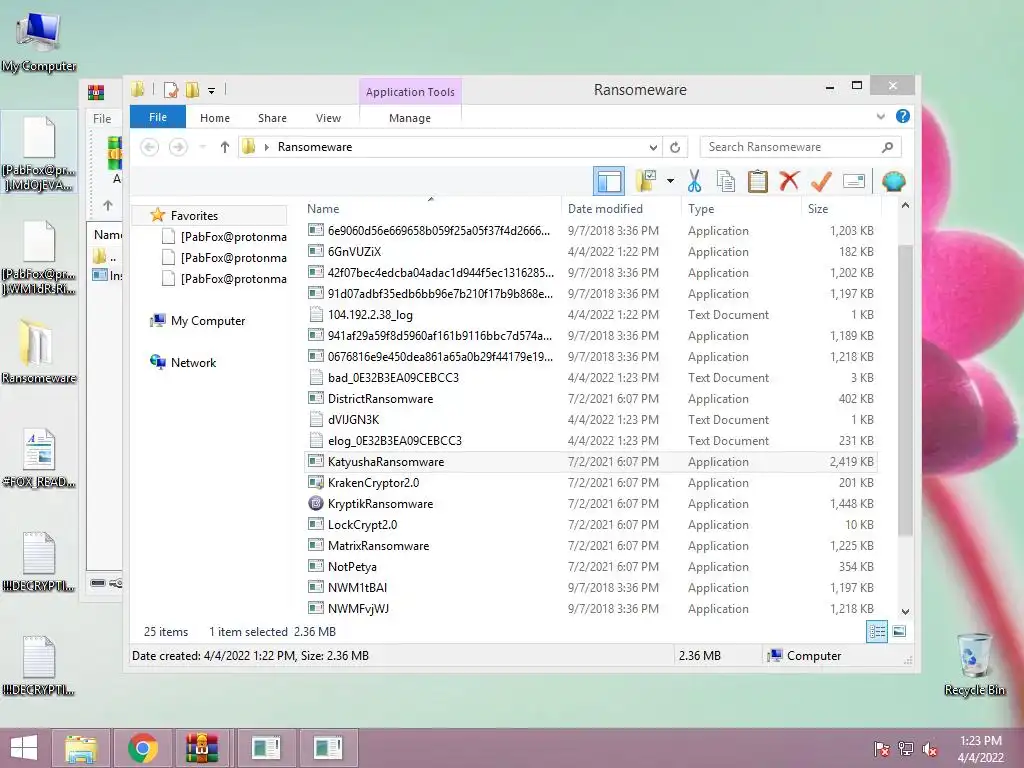The height and width of the screenshot is (768, 1024).
Task: Click the Rename toolbar icon
Action: (x=854, y=181)
